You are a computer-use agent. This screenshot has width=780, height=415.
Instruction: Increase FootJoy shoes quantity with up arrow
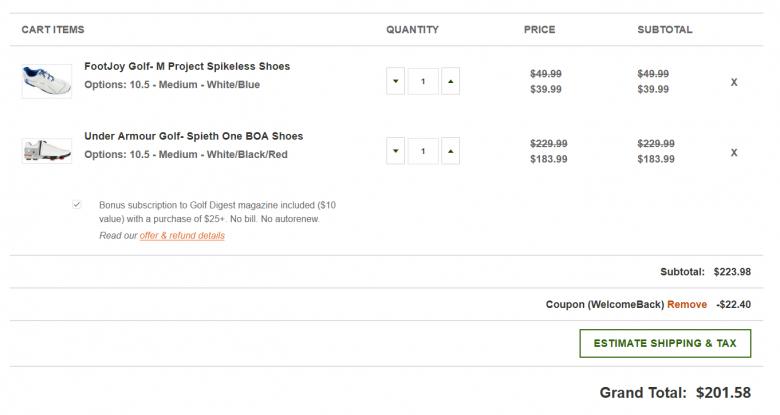(449, 81)
